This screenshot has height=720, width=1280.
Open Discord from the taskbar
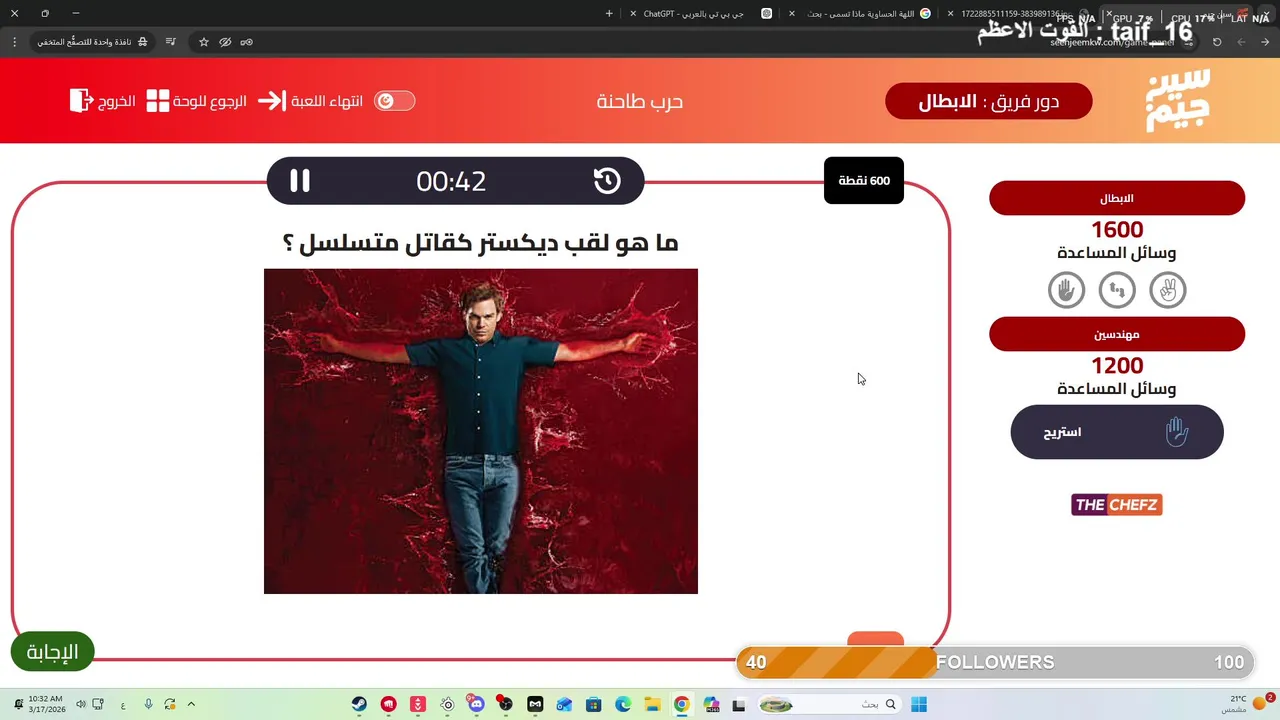click(476, 705)
